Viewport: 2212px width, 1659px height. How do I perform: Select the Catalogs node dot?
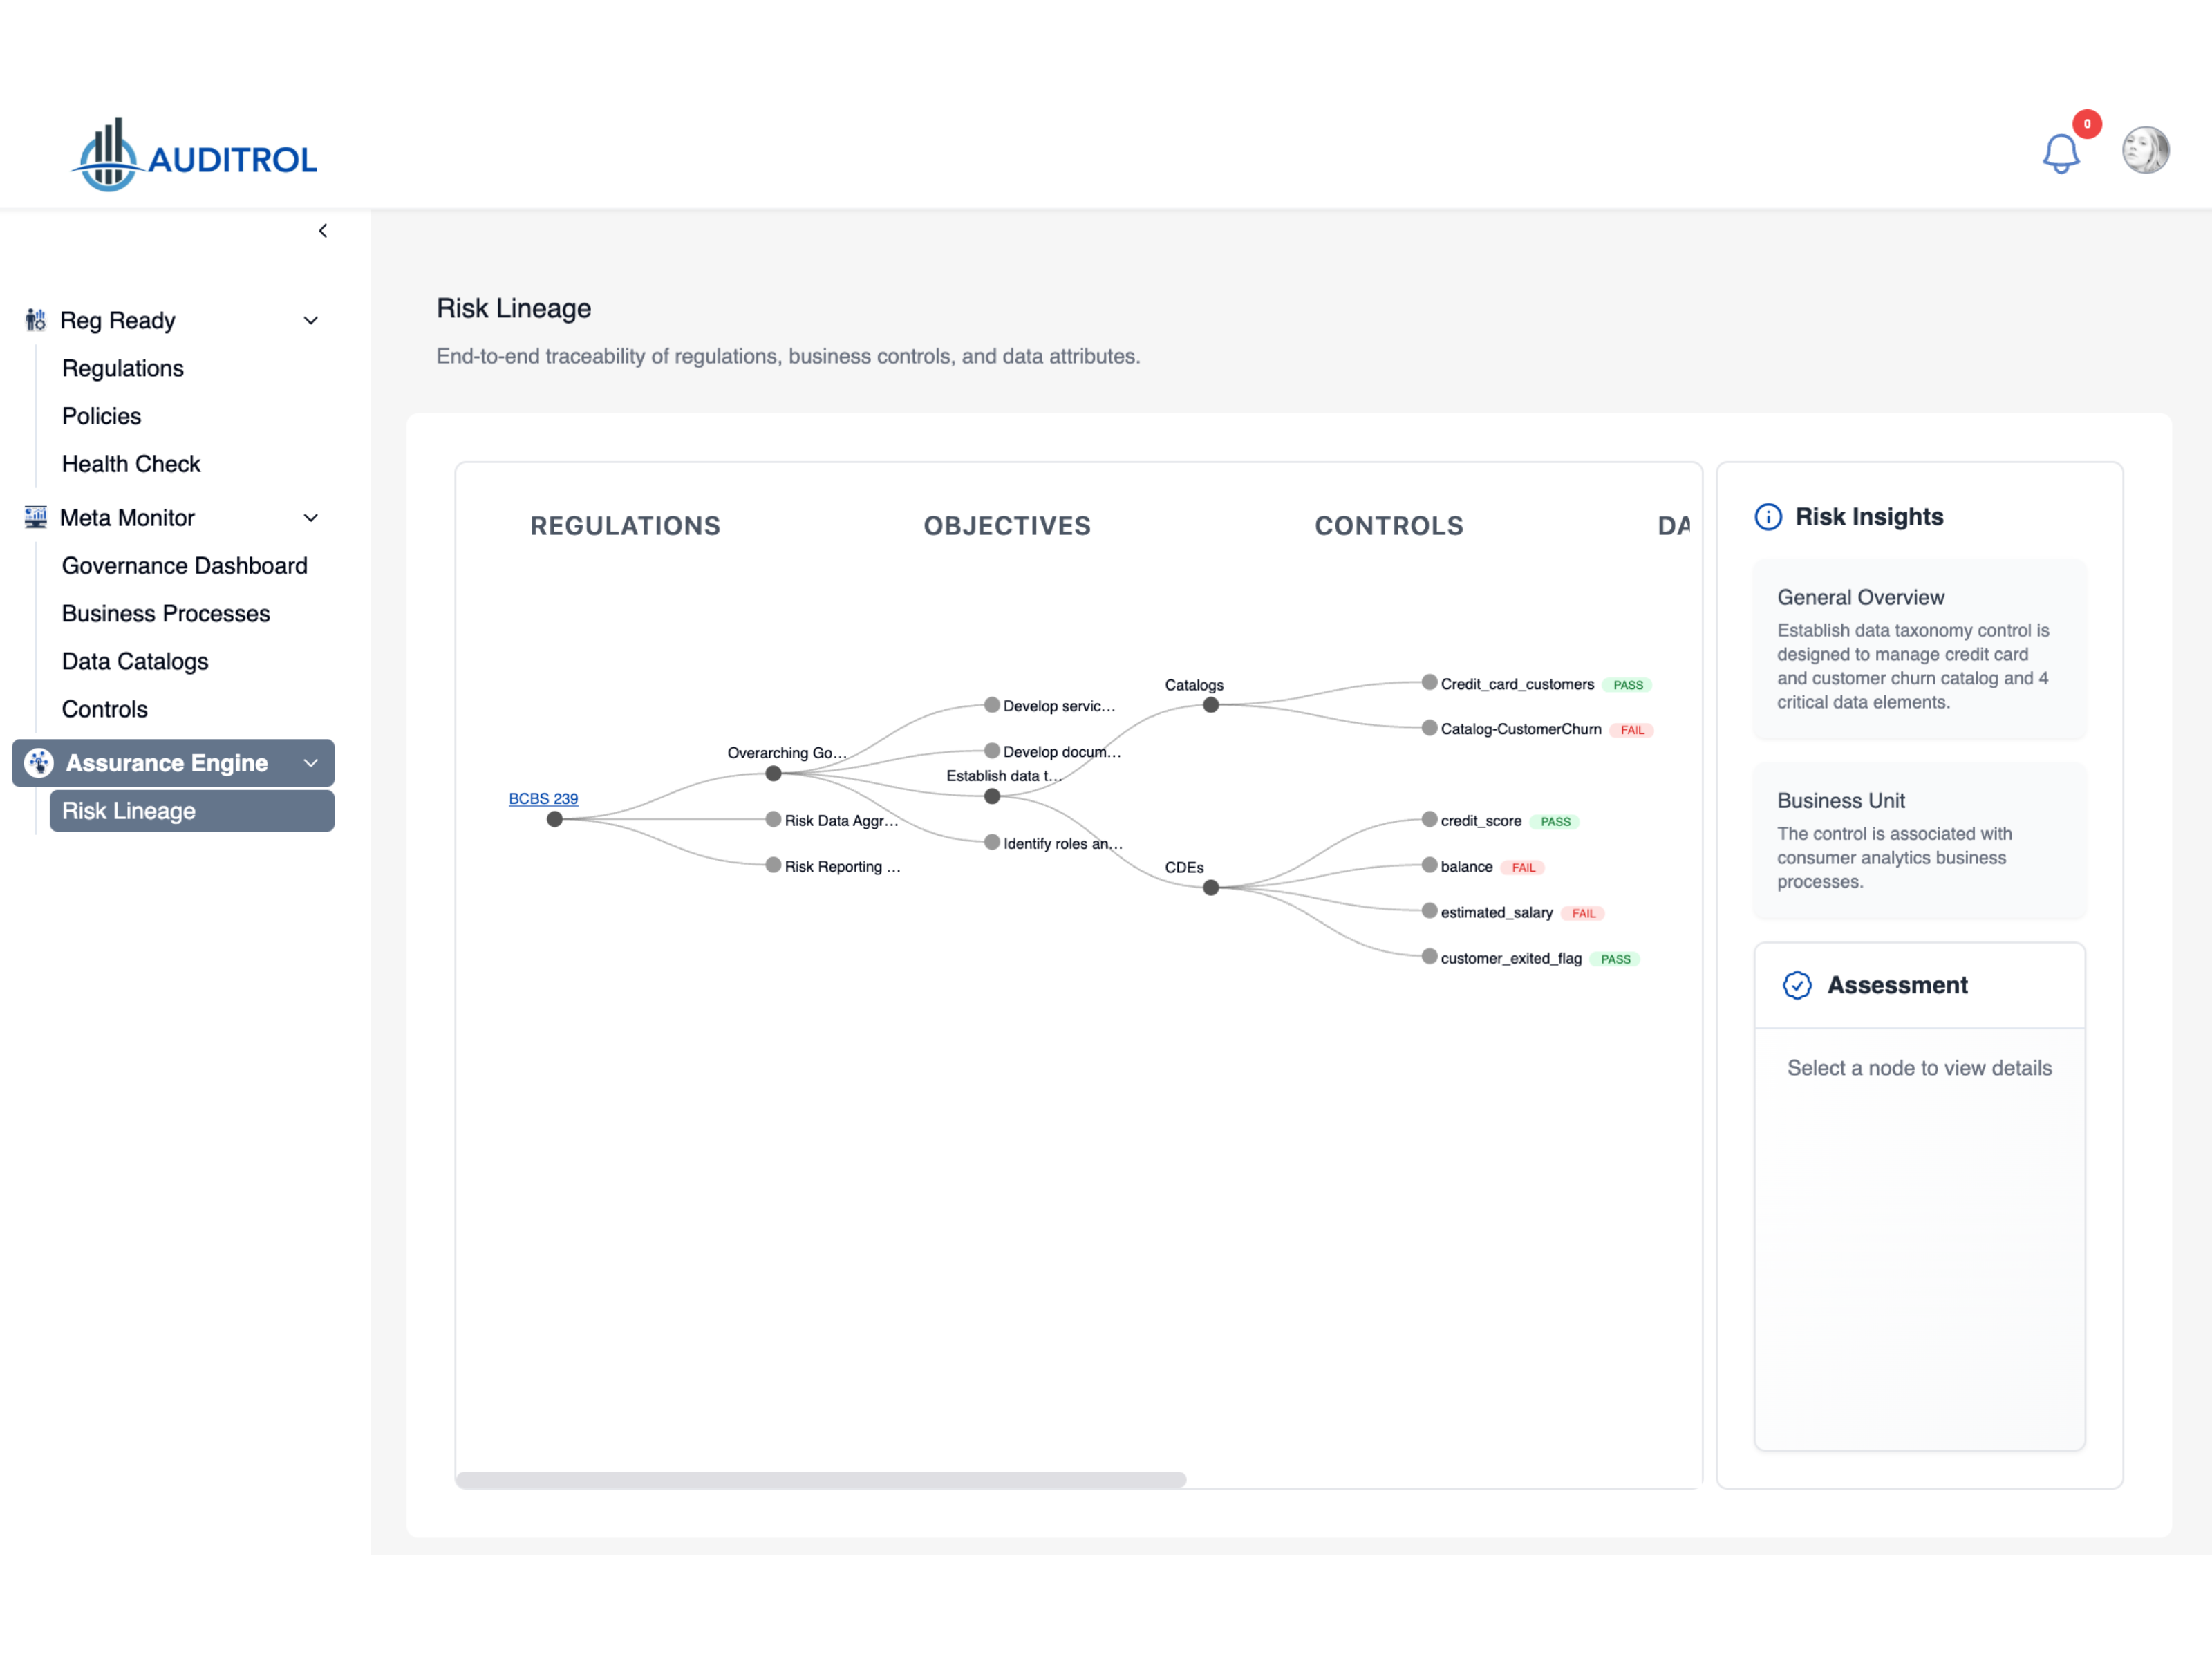click(1211, 705)
